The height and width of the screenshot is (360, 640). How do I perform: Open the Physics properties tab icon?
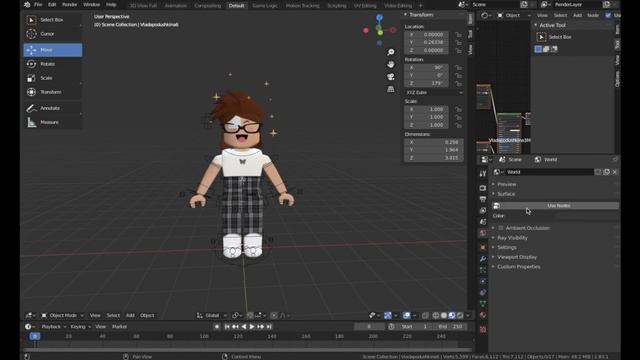coord(483,281)
